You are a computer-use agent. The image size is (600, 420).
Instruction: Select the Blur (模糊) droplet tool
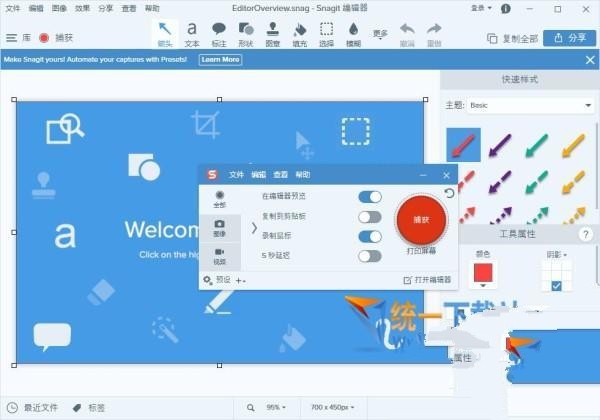point(353,34)
